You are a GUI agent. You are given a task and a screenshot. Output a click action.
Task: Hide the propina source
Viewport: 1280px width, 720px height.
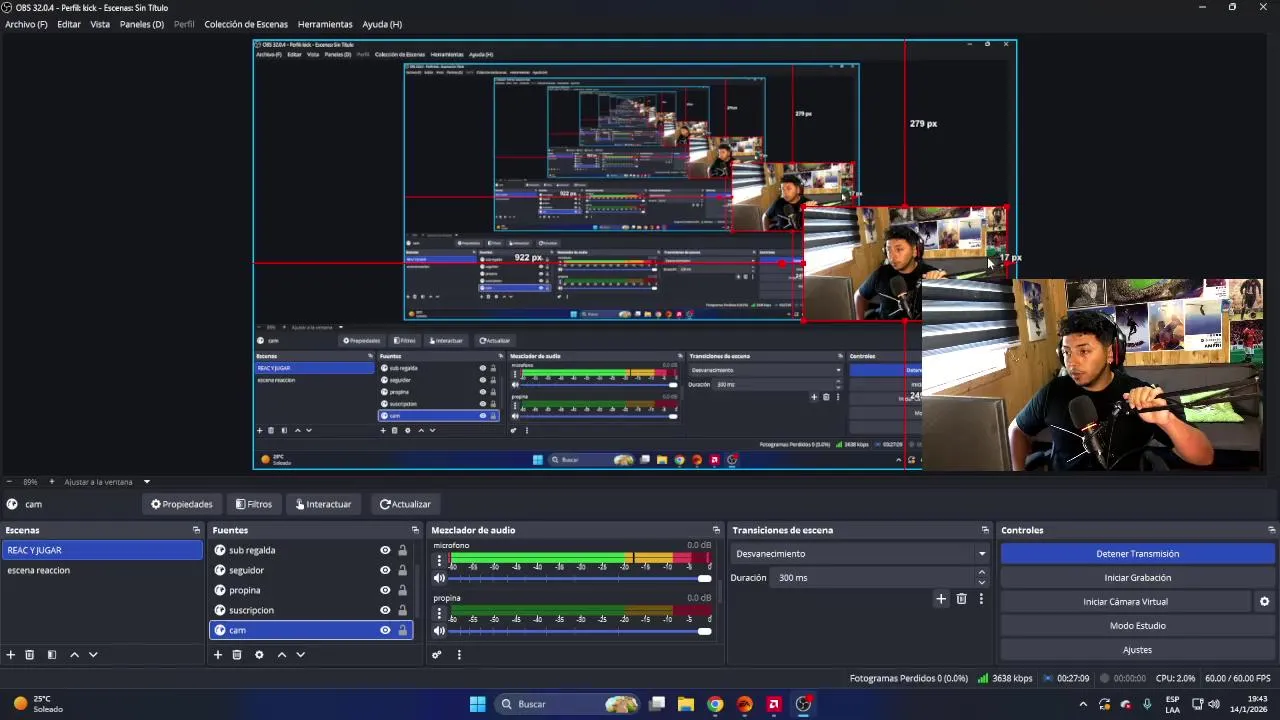pos(385,590)
